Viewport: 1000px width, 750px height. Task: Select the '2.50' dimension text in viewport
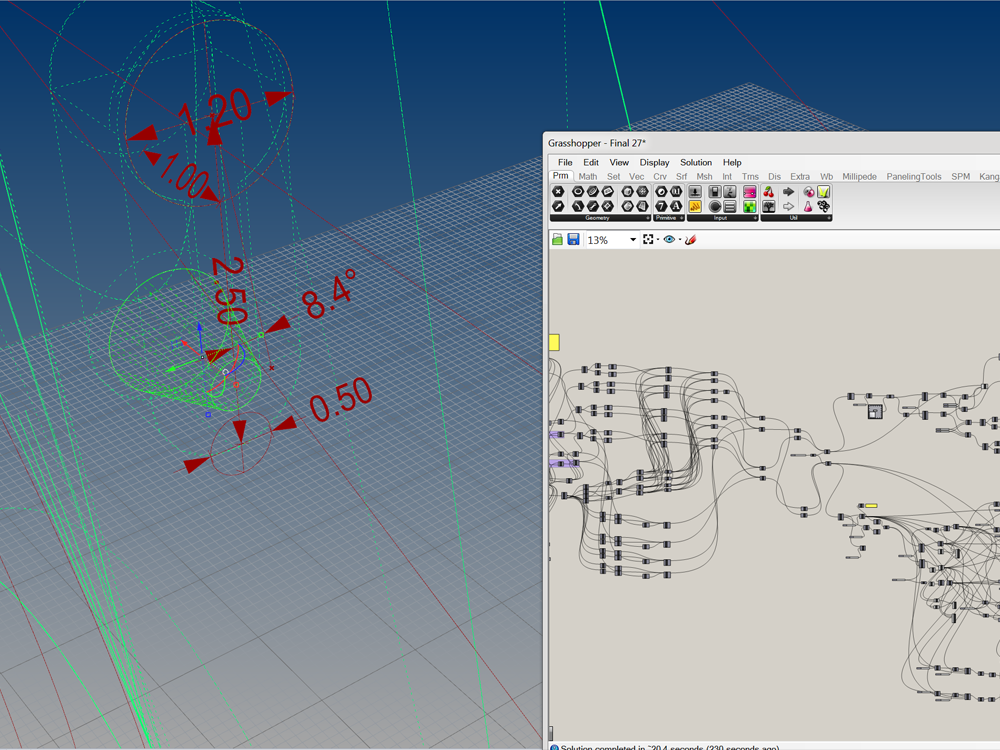[229, 291]
